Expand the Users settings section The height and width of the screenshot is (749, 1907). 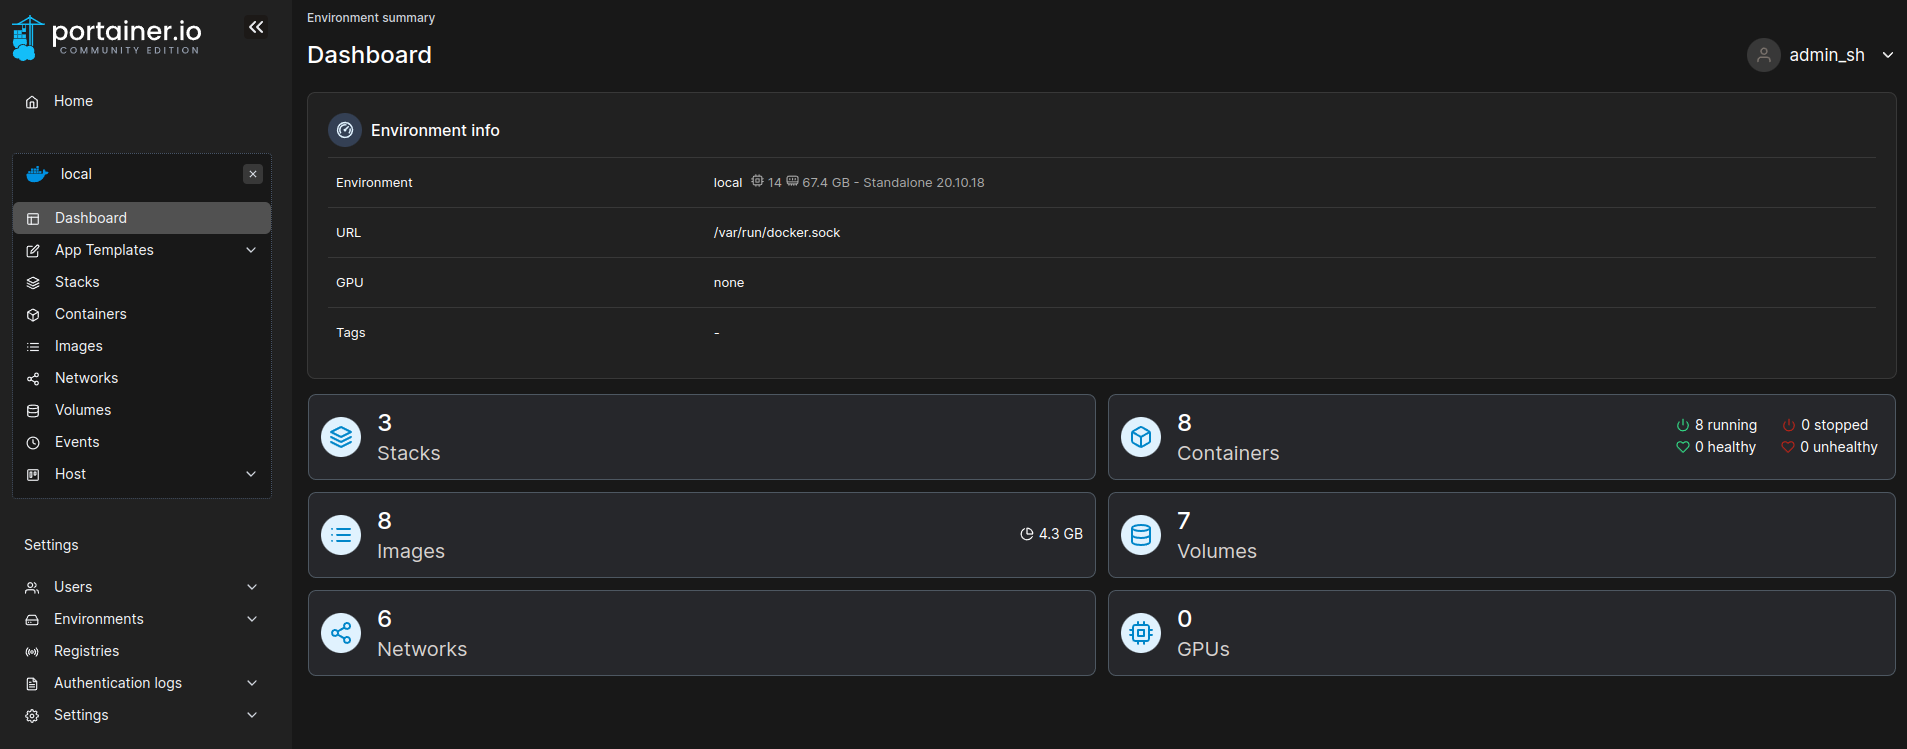[x=252, y=587]
